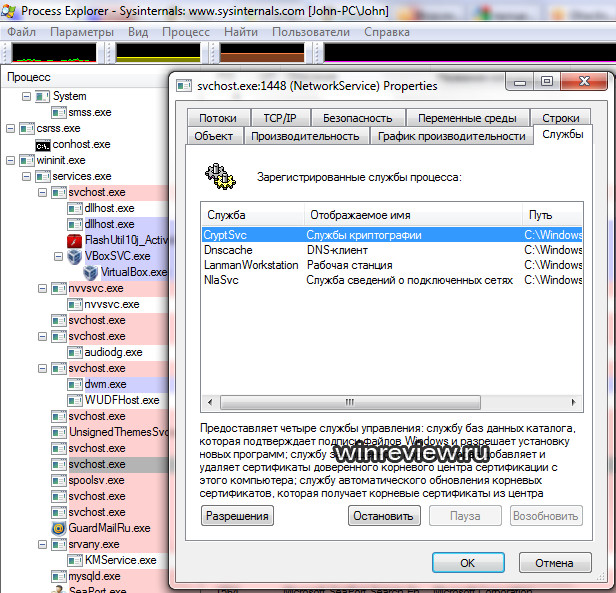Click the srvany.exe process icon
This screenshot has width=616, height=593.
pyautogui.click(x=59, y=545)
